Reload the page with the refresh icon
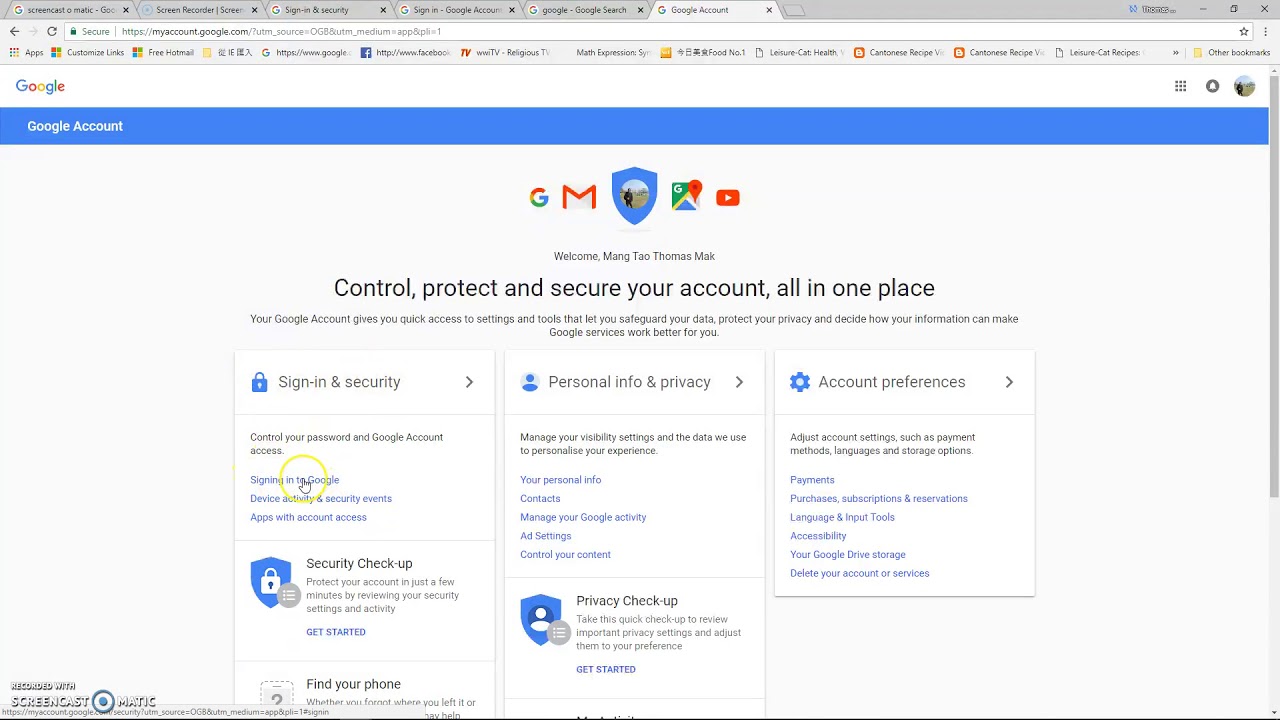 (x=52, y=31)
